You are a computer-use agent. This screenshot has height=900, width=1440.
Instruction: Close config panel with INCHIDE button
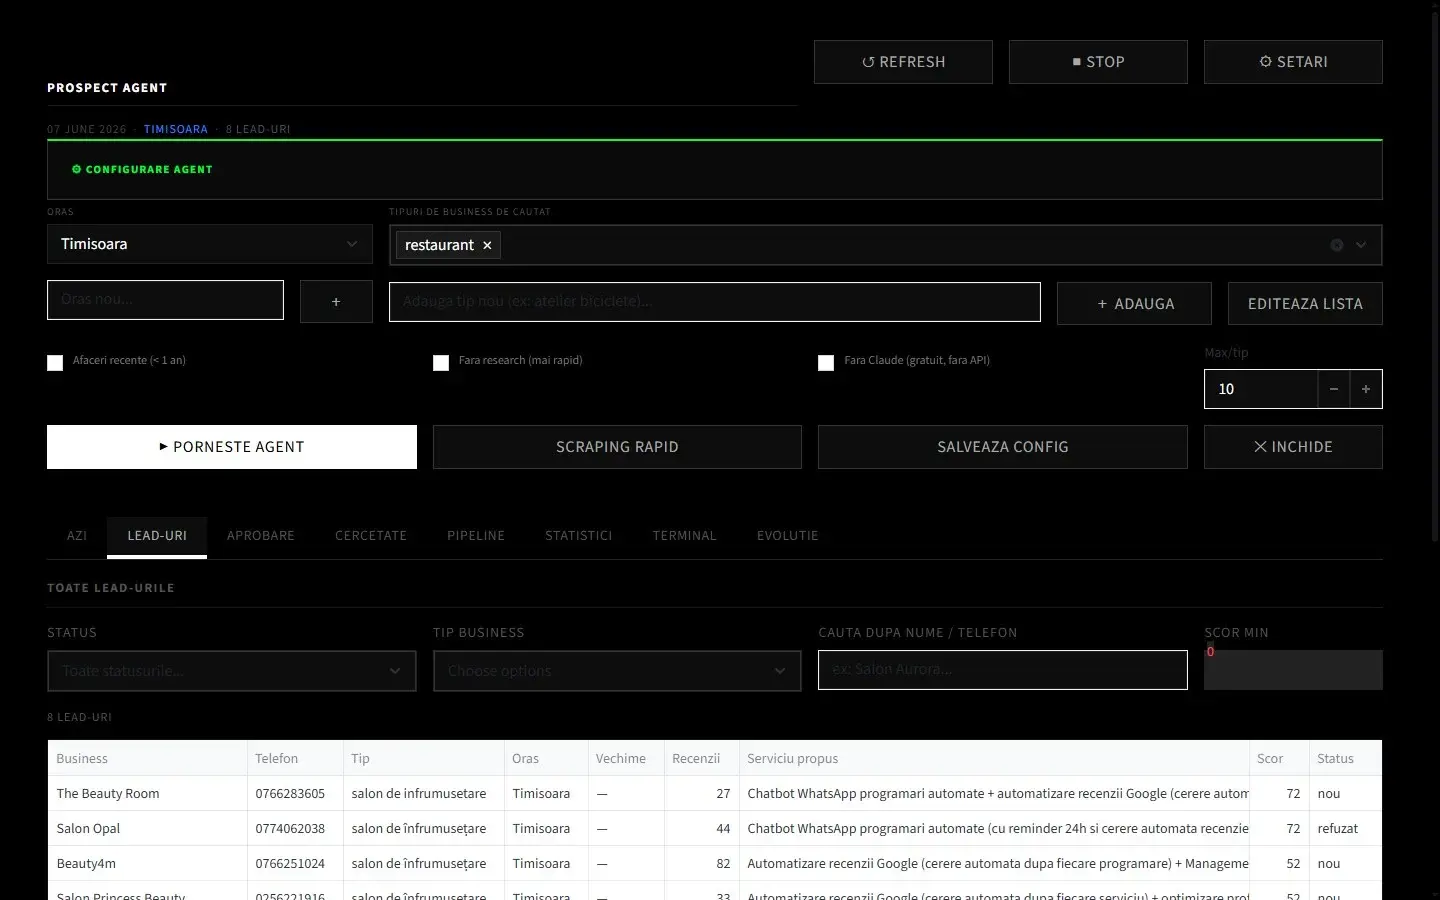pos(1293,447)
